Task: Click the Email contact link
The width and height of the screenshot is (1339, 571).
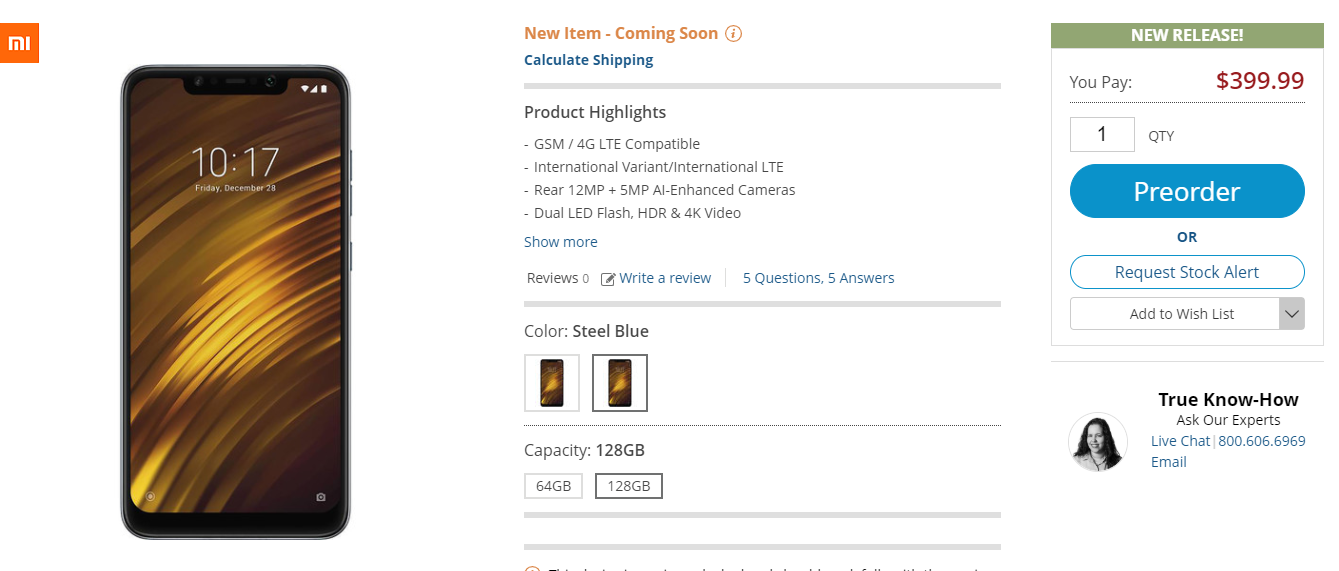Action: pos(1169,462)
